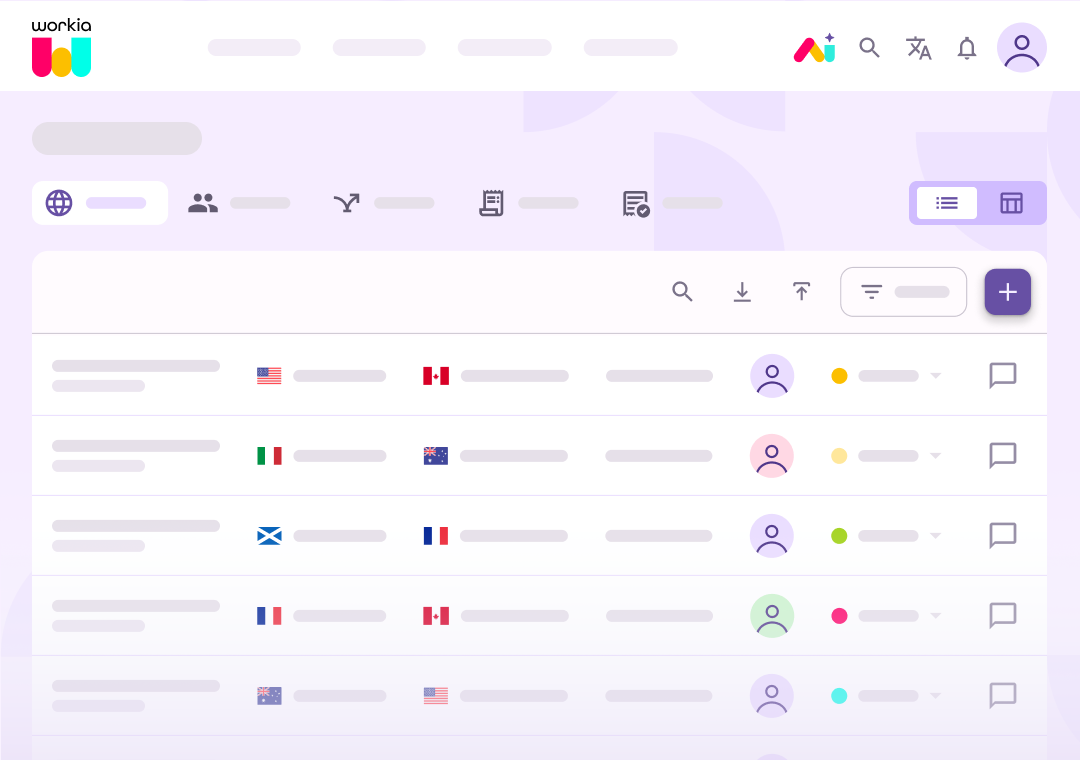Screen dimensions: 1080x760
Task: Click the pink avatar in Italy row
Action: tap(771, 455)
